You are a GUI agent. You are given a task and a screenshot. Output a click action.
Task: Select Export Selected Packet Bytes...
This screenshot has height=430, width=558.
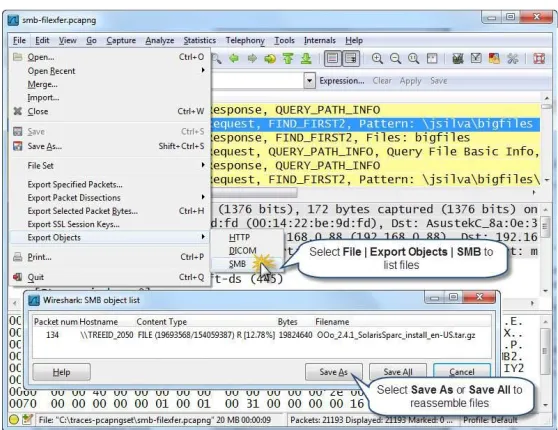(109, 211)
